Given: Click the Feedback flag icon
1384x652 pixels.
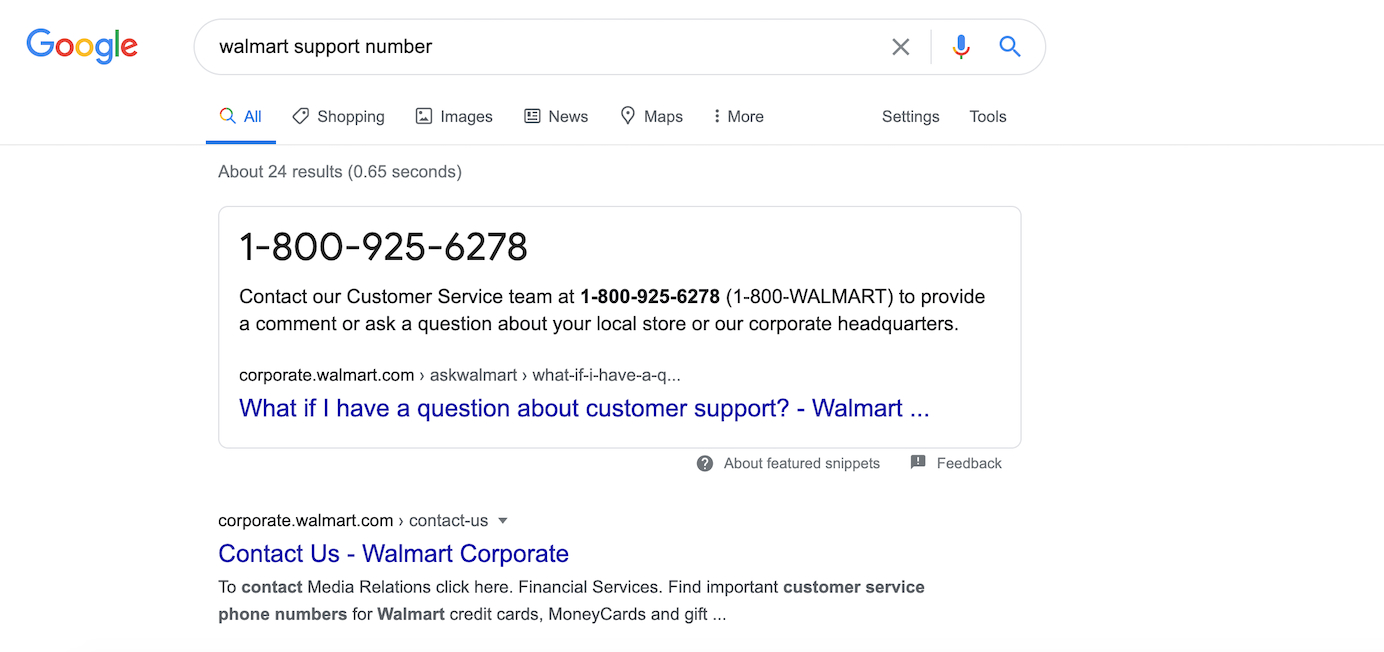Looking at the screenshot, I should (918, 462).
